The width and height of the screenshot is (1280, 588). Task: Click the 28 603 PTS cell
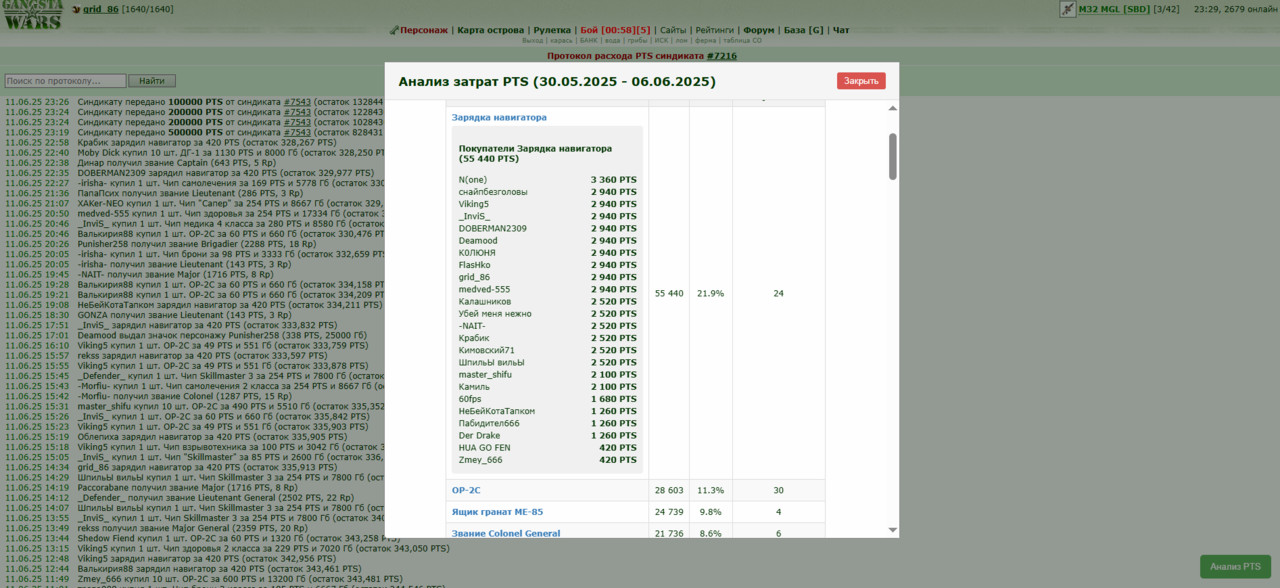[x=669, y=490]
